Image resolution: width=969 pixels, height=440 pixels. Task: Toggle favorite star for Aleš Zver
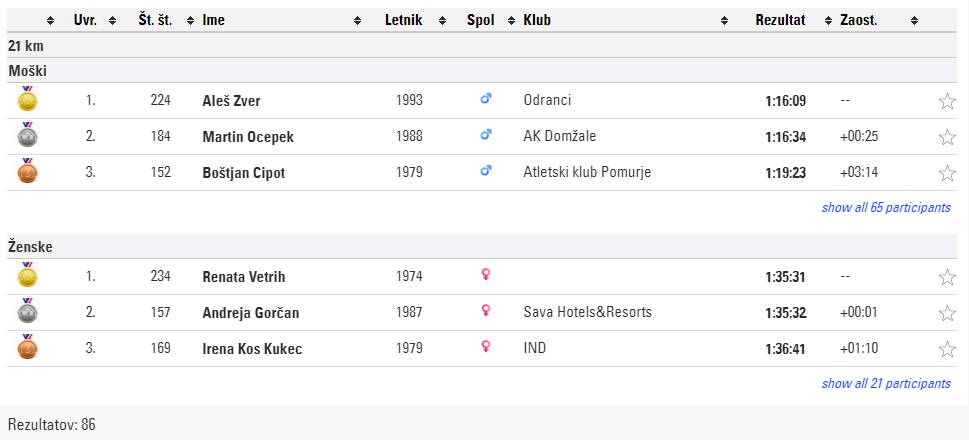(x=947, y=101)
